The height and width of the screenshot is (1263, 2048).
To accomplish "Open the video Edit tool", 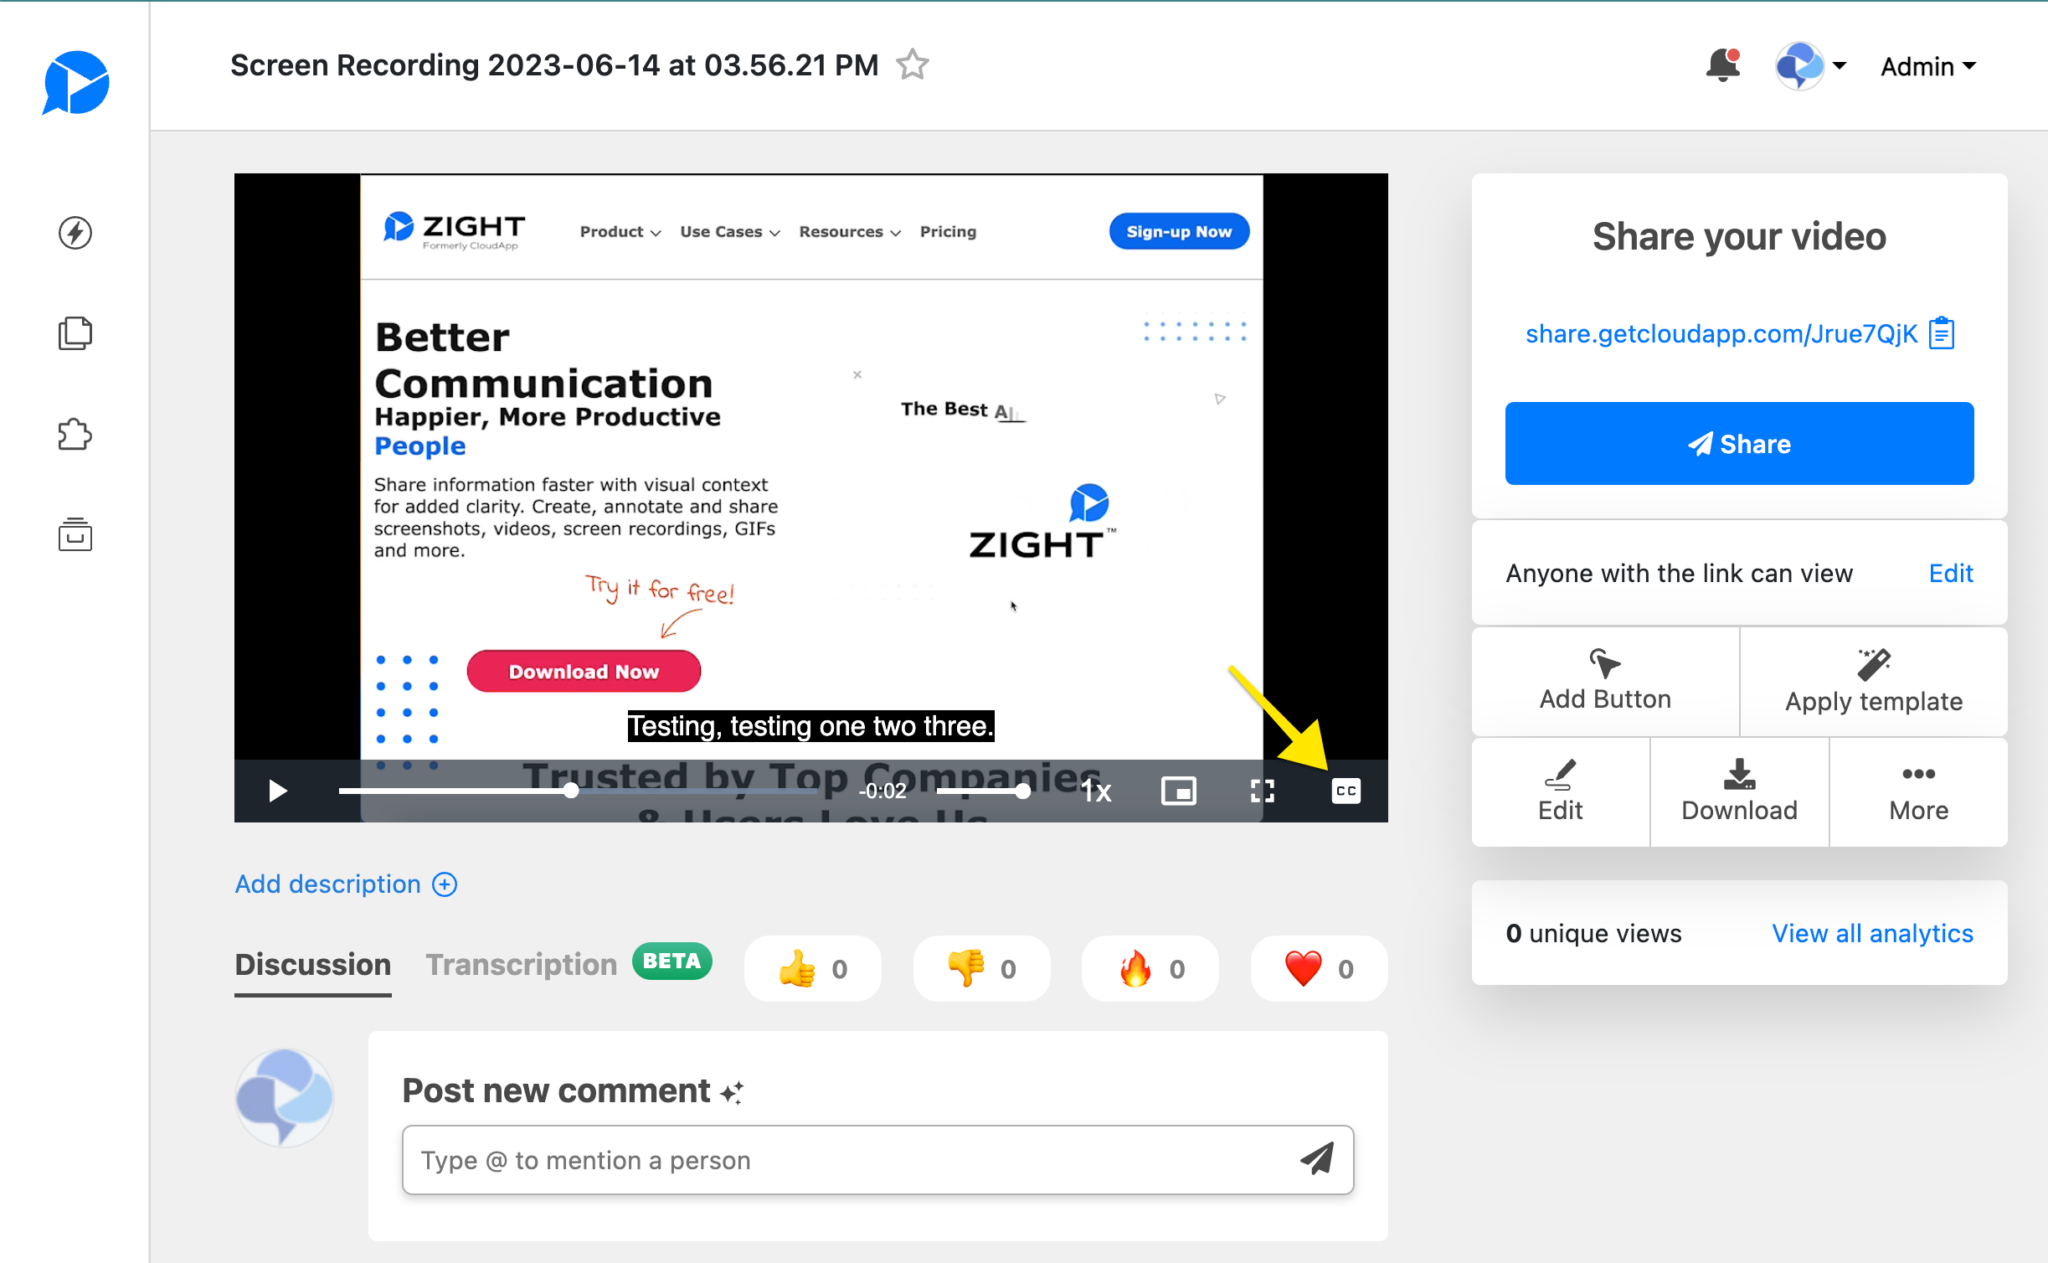I will (x=1560, y=791).
